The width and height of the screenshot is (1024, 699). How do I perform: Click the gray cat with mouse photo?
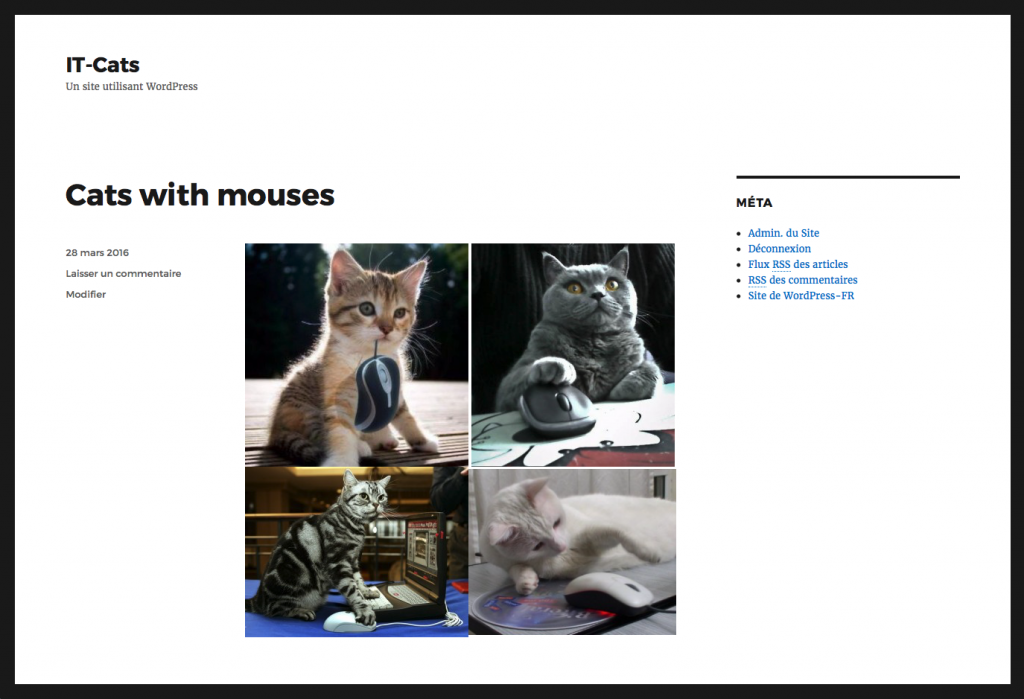(x=573, y=355)
